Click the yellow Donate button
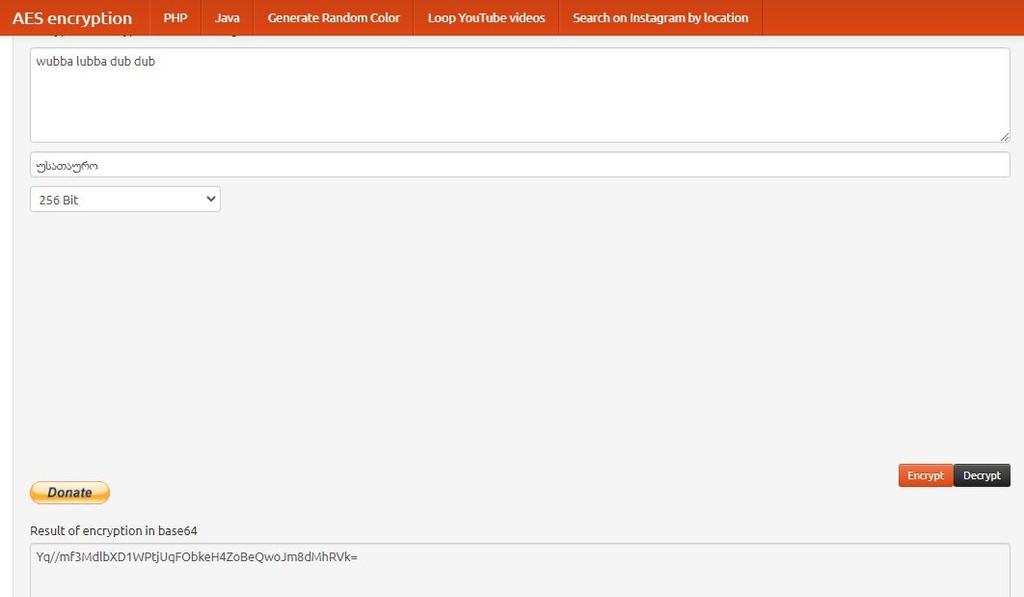 70,492
